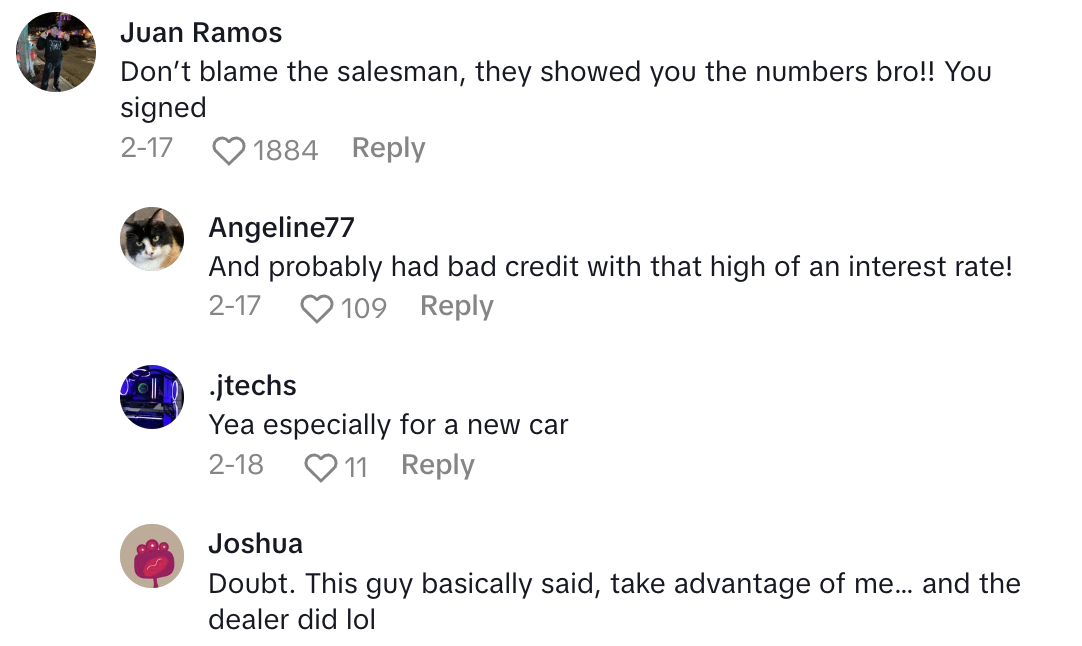Image resolution: width=1082 pixels, height=646 pixels.
Task: Reply to Juan Ramos's comment
Action: [388, 147]
